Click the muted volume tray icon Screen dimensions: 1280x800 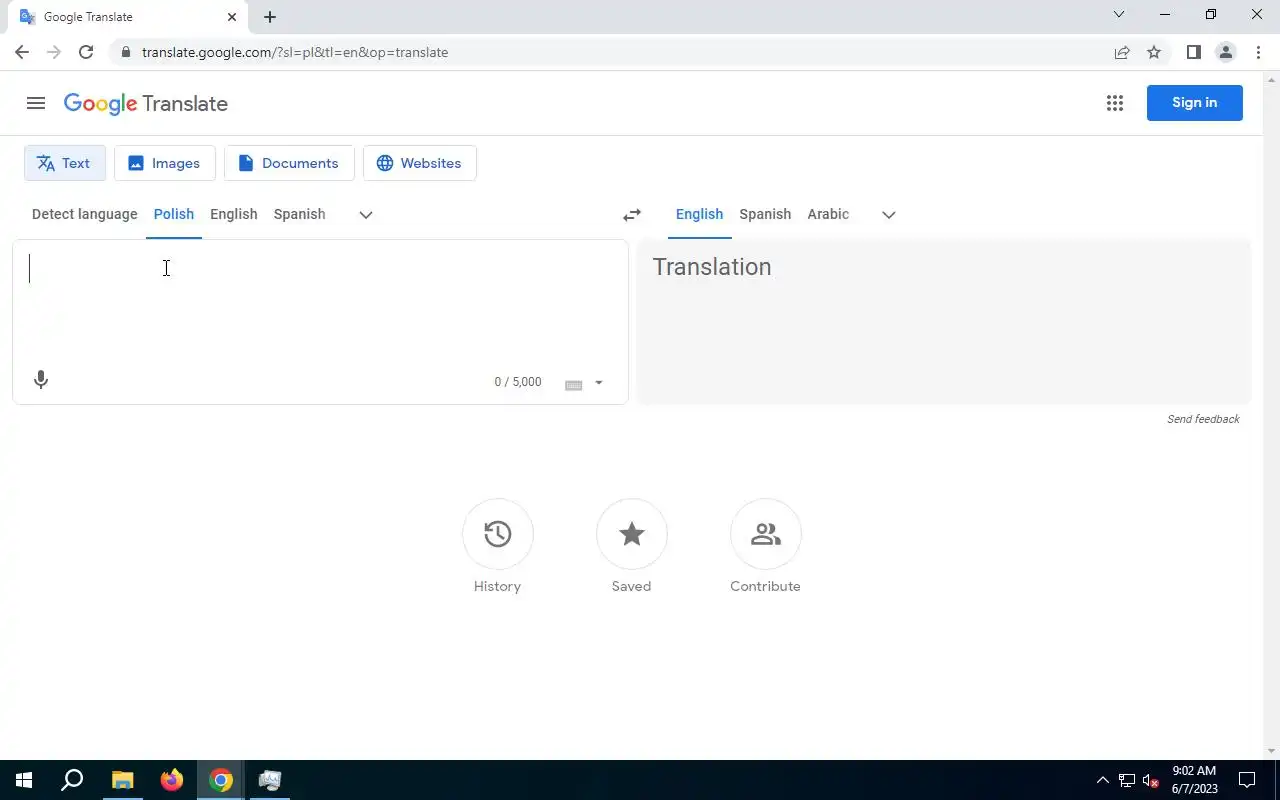[1150, 781]
